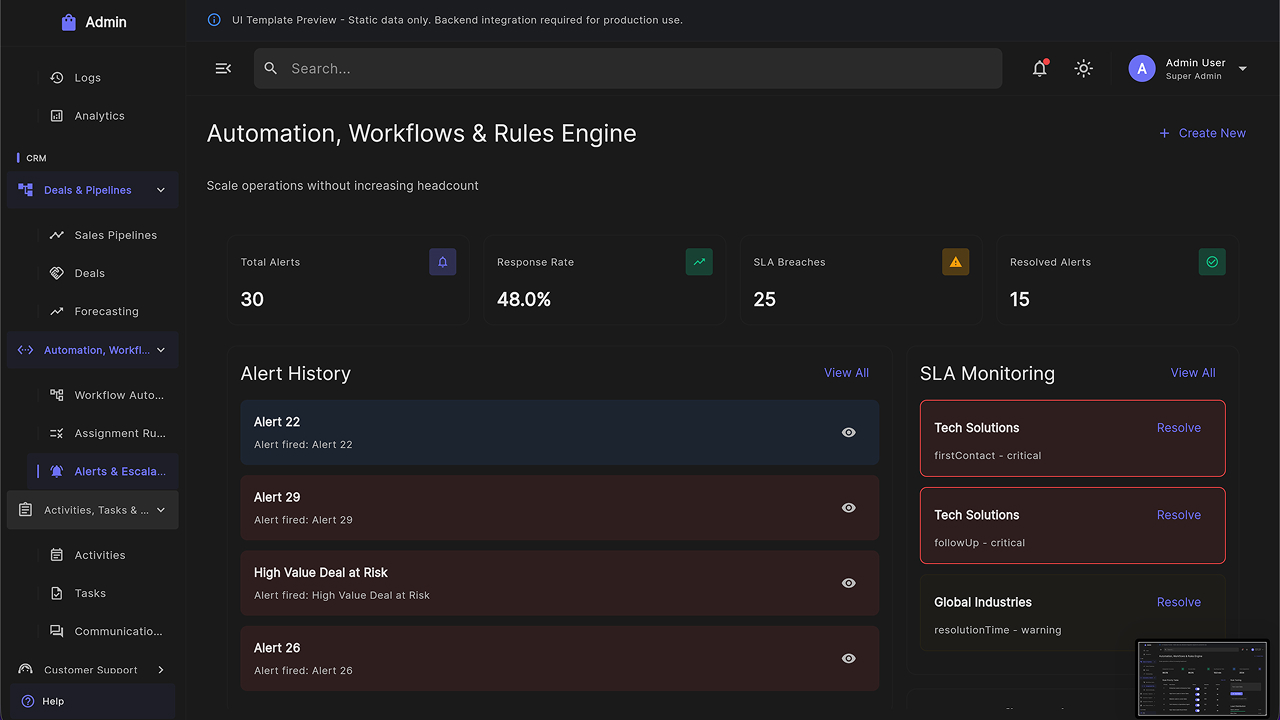Collapse Activities, Tasks section chevron

tap(161, 510)
